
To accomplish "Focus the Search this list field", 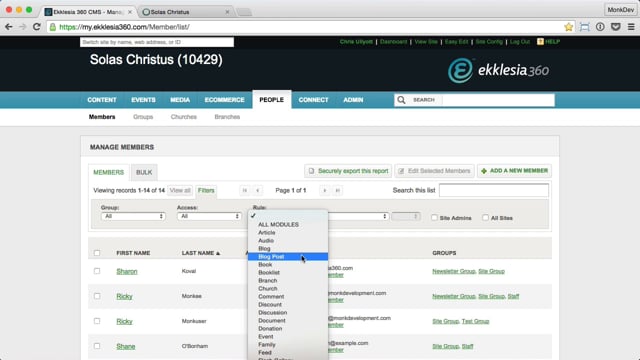I will (x=494, y=190).
